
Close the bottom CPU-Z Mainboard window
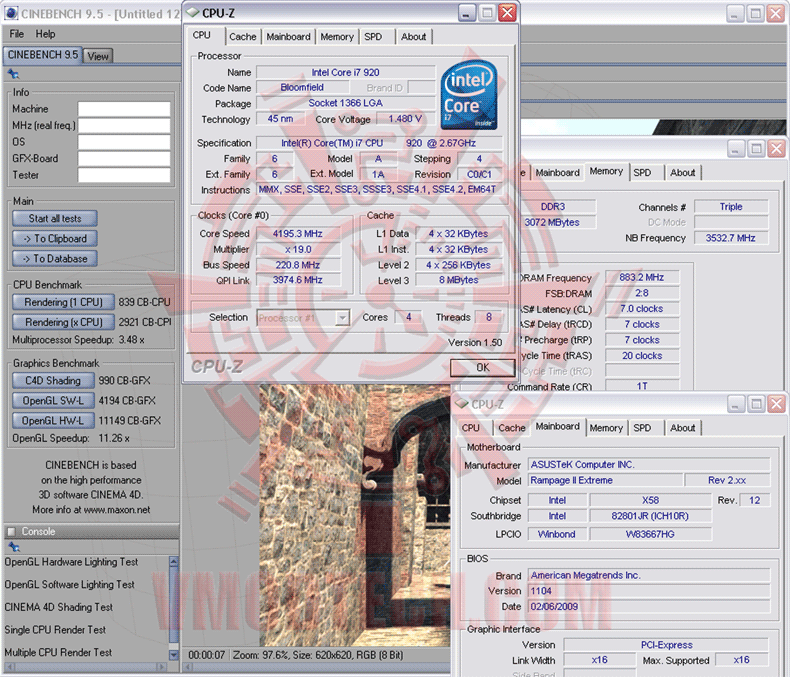[x=776, y=404]
